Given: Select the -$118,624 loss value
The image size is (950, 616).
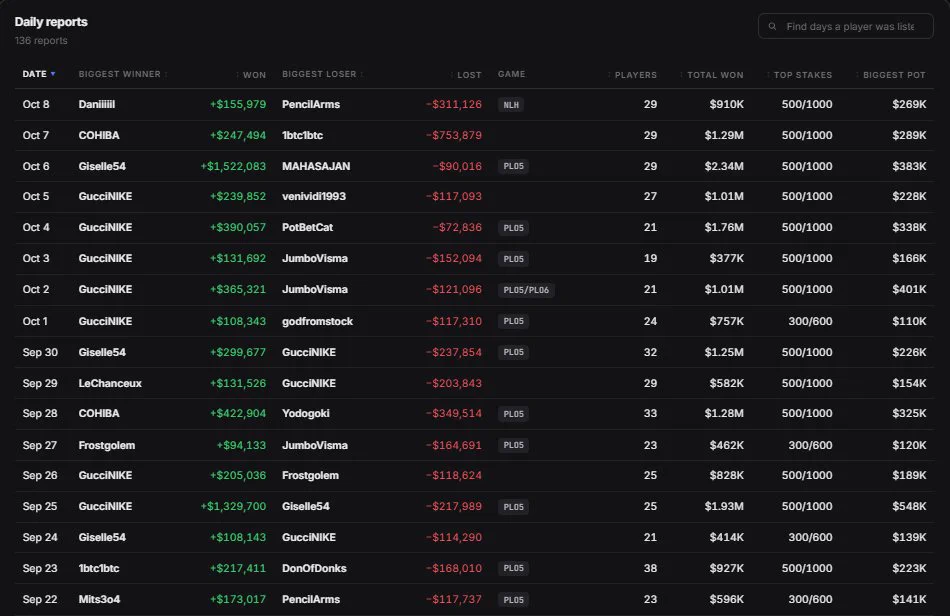Looking at the screenshot, I should click(x=454, y=475).
